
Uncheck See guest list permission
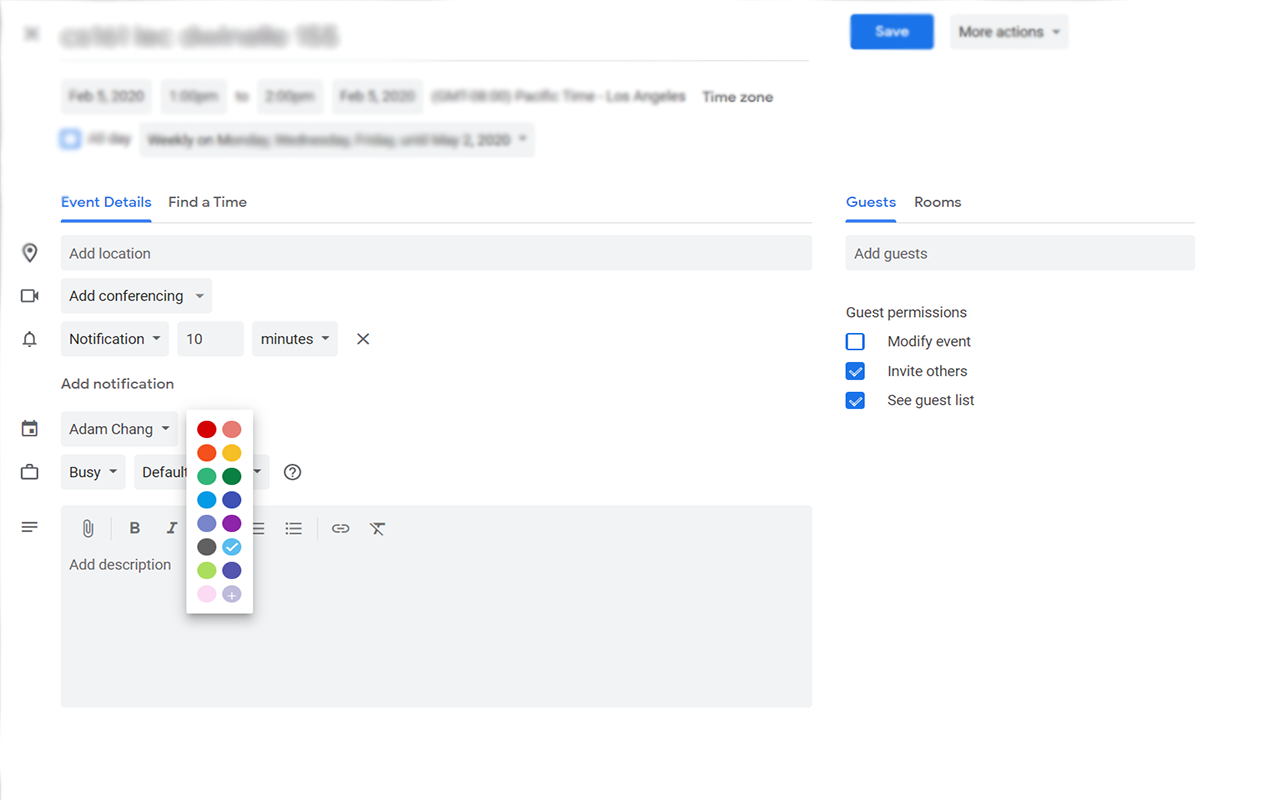pos(855,400)
